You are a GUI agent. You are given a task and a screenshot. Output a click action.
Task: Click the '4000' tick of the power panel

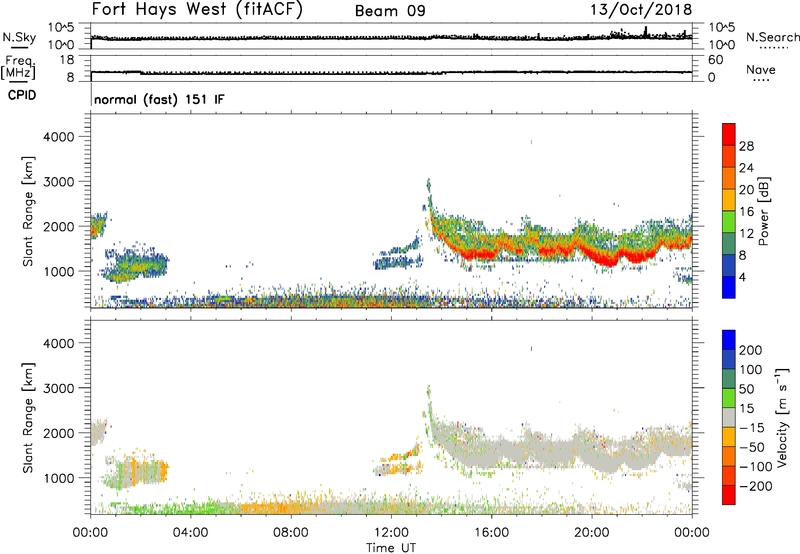click(59, 137)
